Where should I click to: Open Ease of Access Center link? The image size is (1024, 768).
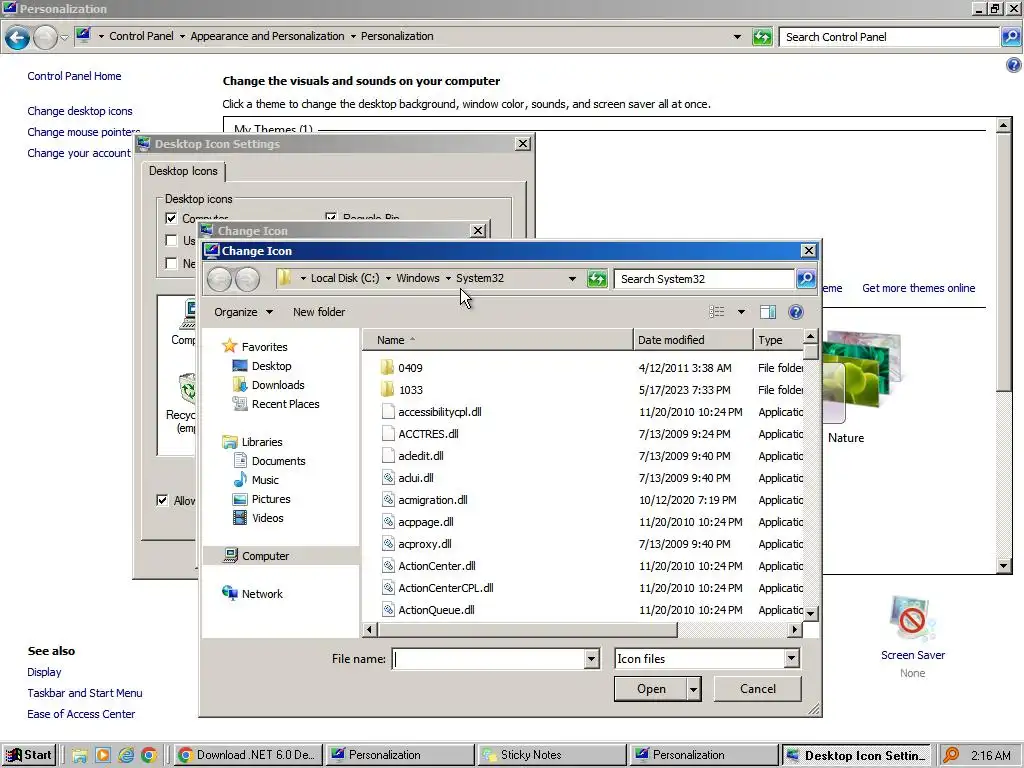[x=81, y=714]
